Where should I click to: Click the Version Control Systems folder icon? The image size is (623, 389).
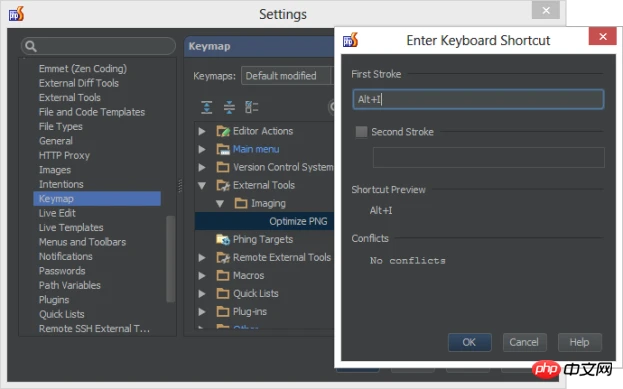pos(223,167)
